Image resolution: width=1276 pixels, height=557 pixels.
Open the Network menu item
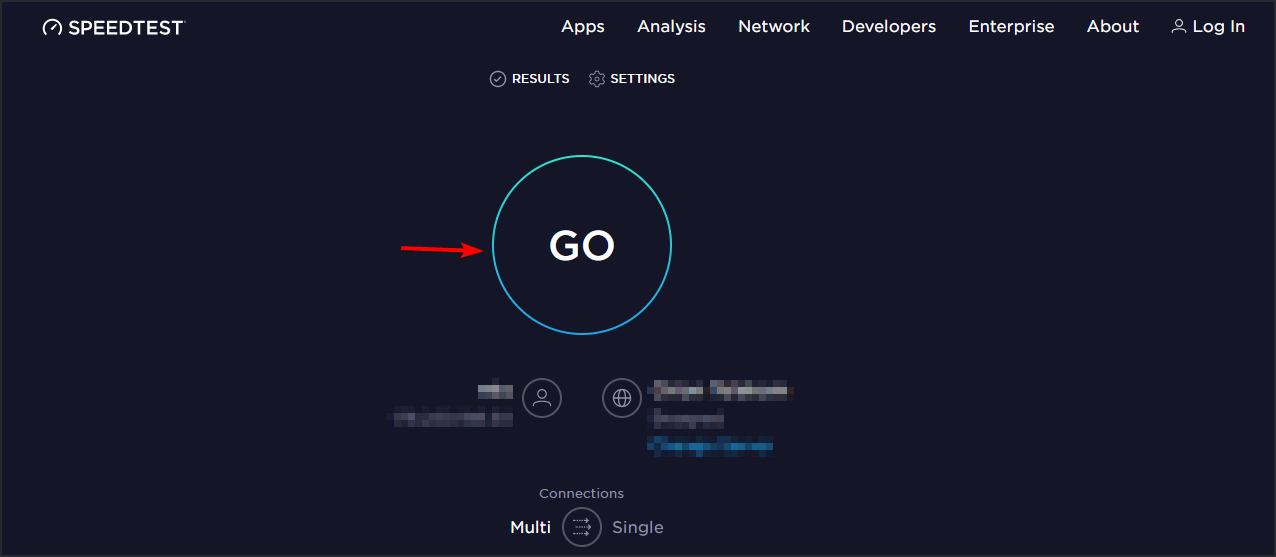[774, 27]
